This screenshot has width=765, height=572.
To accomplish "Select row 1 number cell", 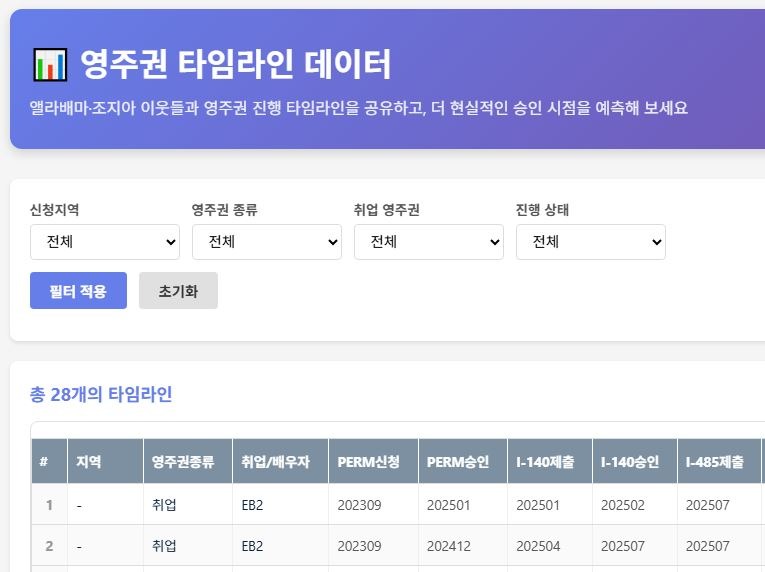I will tap(48, 505).
